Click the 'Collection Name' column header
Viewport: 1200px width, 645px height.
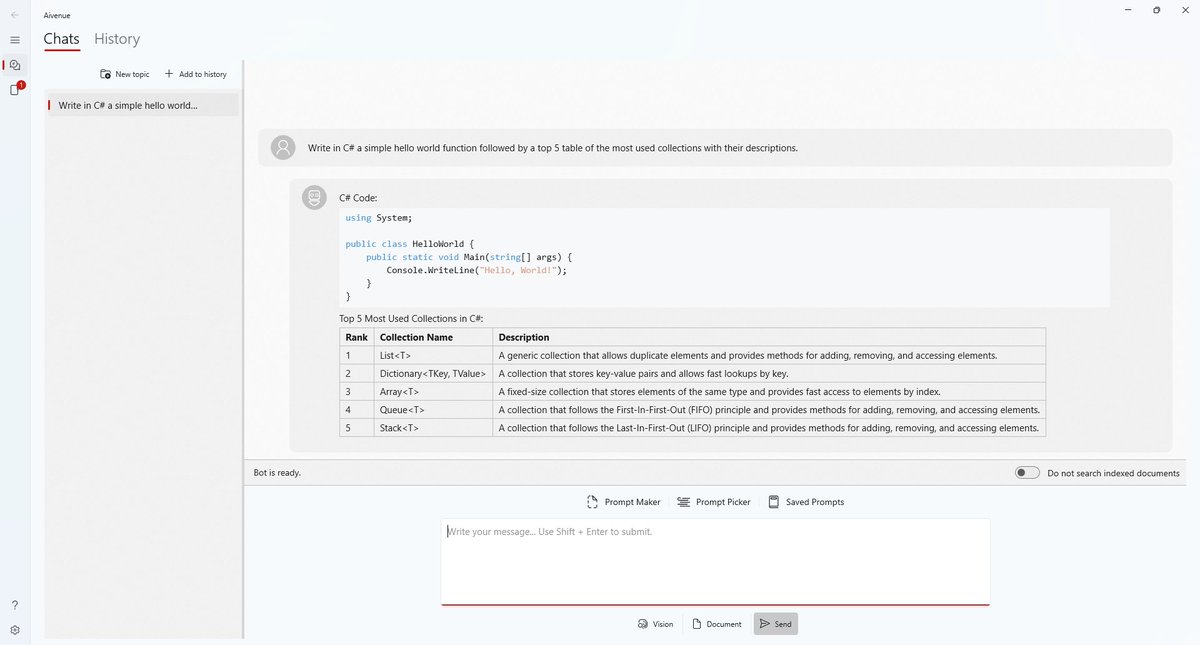click(x=434, y=337)
